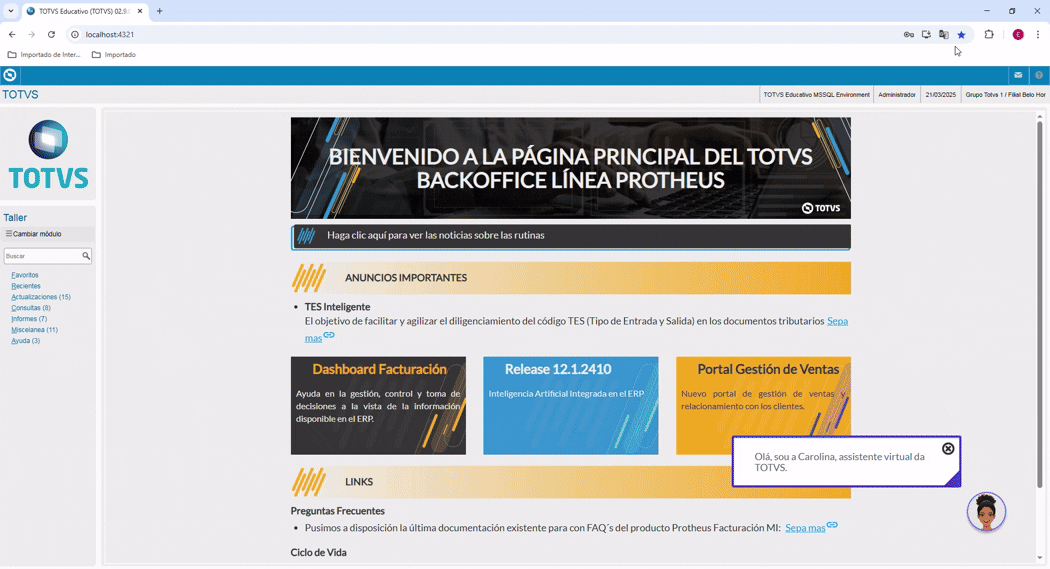
Task: Go back to the previous page
Action: 12,35
